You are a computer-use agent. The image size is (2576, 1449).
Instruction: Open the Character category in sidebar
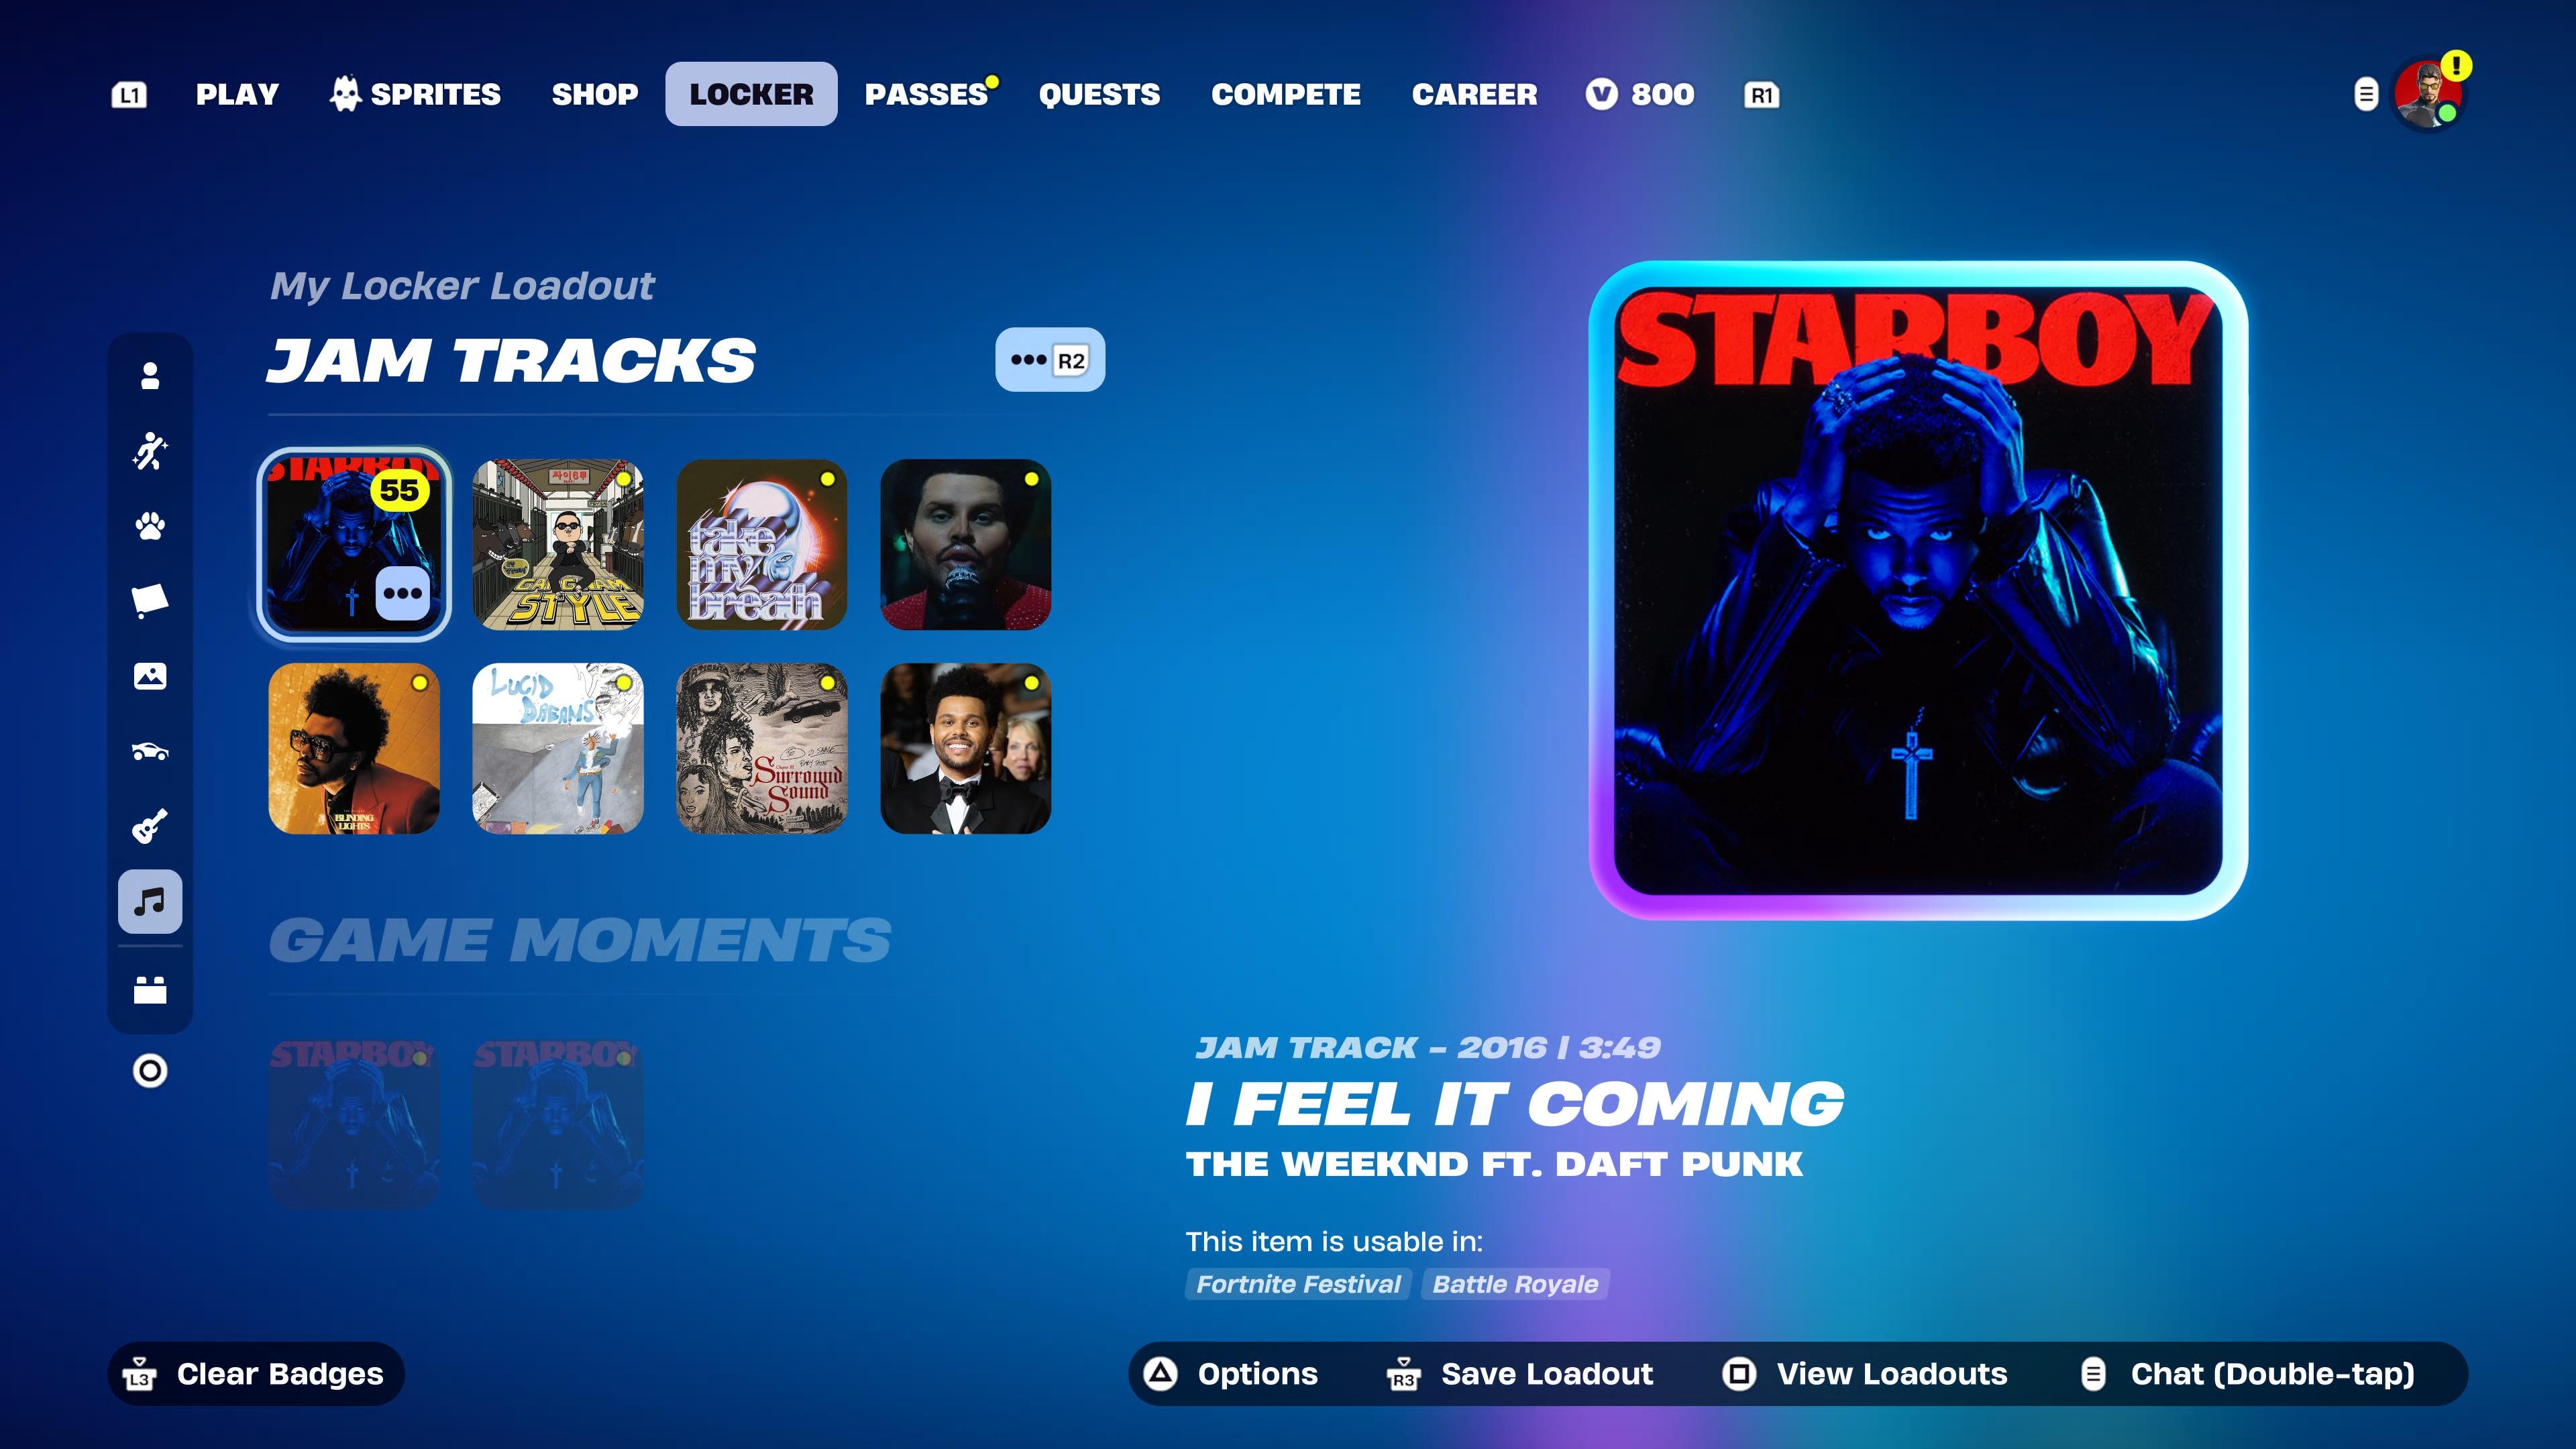coord(150,376)
